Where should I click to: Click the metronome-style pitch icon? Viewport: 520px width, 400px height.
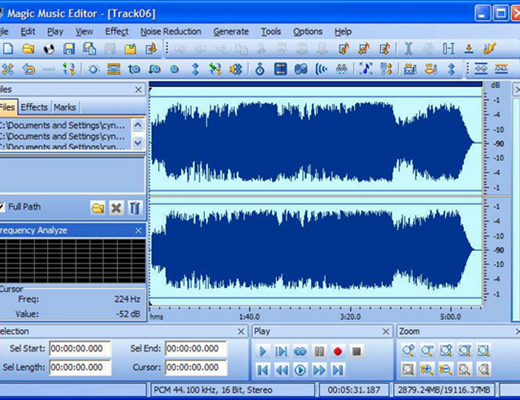pos(260,69)
